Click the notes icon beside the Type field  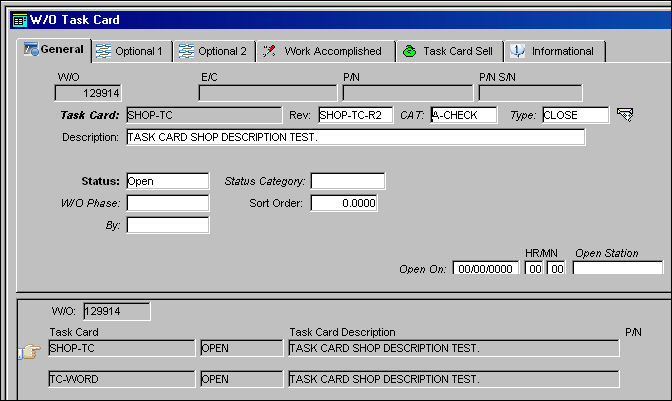point(625,114)
